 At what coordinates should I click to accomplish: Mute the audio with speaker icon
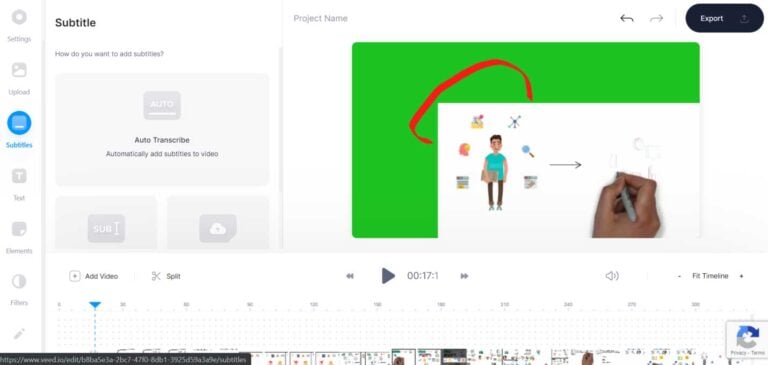[612, 276]
